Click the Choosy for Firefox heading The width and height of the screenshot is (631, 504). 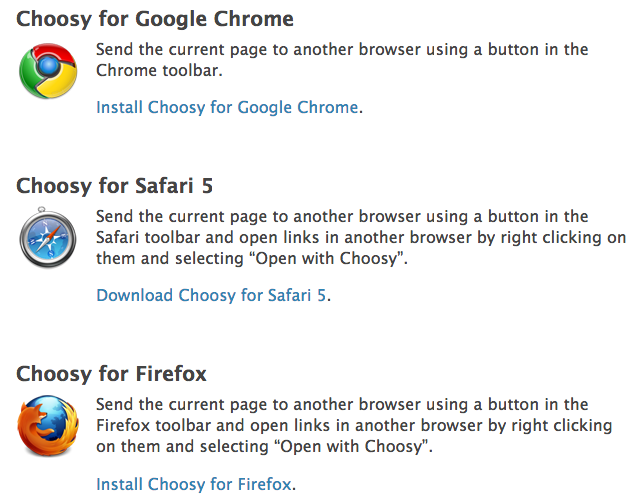(111, 374)
